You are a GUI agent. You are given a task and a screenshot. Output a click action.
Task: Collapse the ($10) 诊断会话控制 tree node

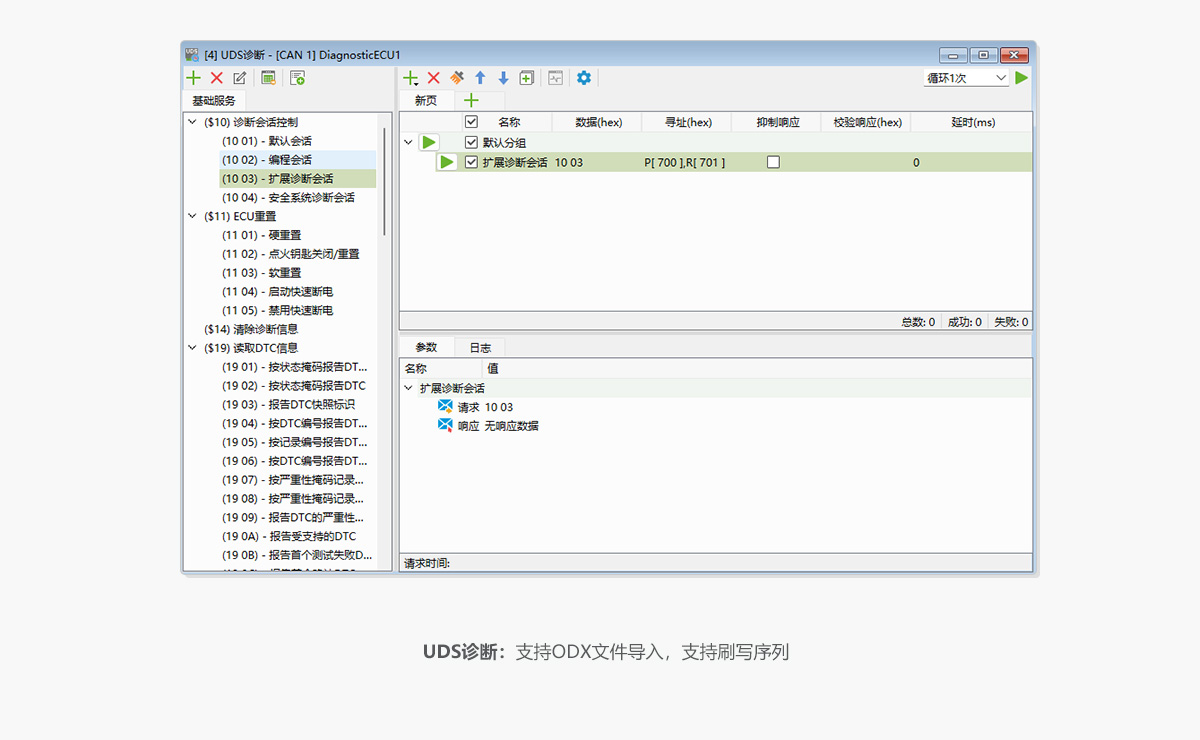coord(193,122)
